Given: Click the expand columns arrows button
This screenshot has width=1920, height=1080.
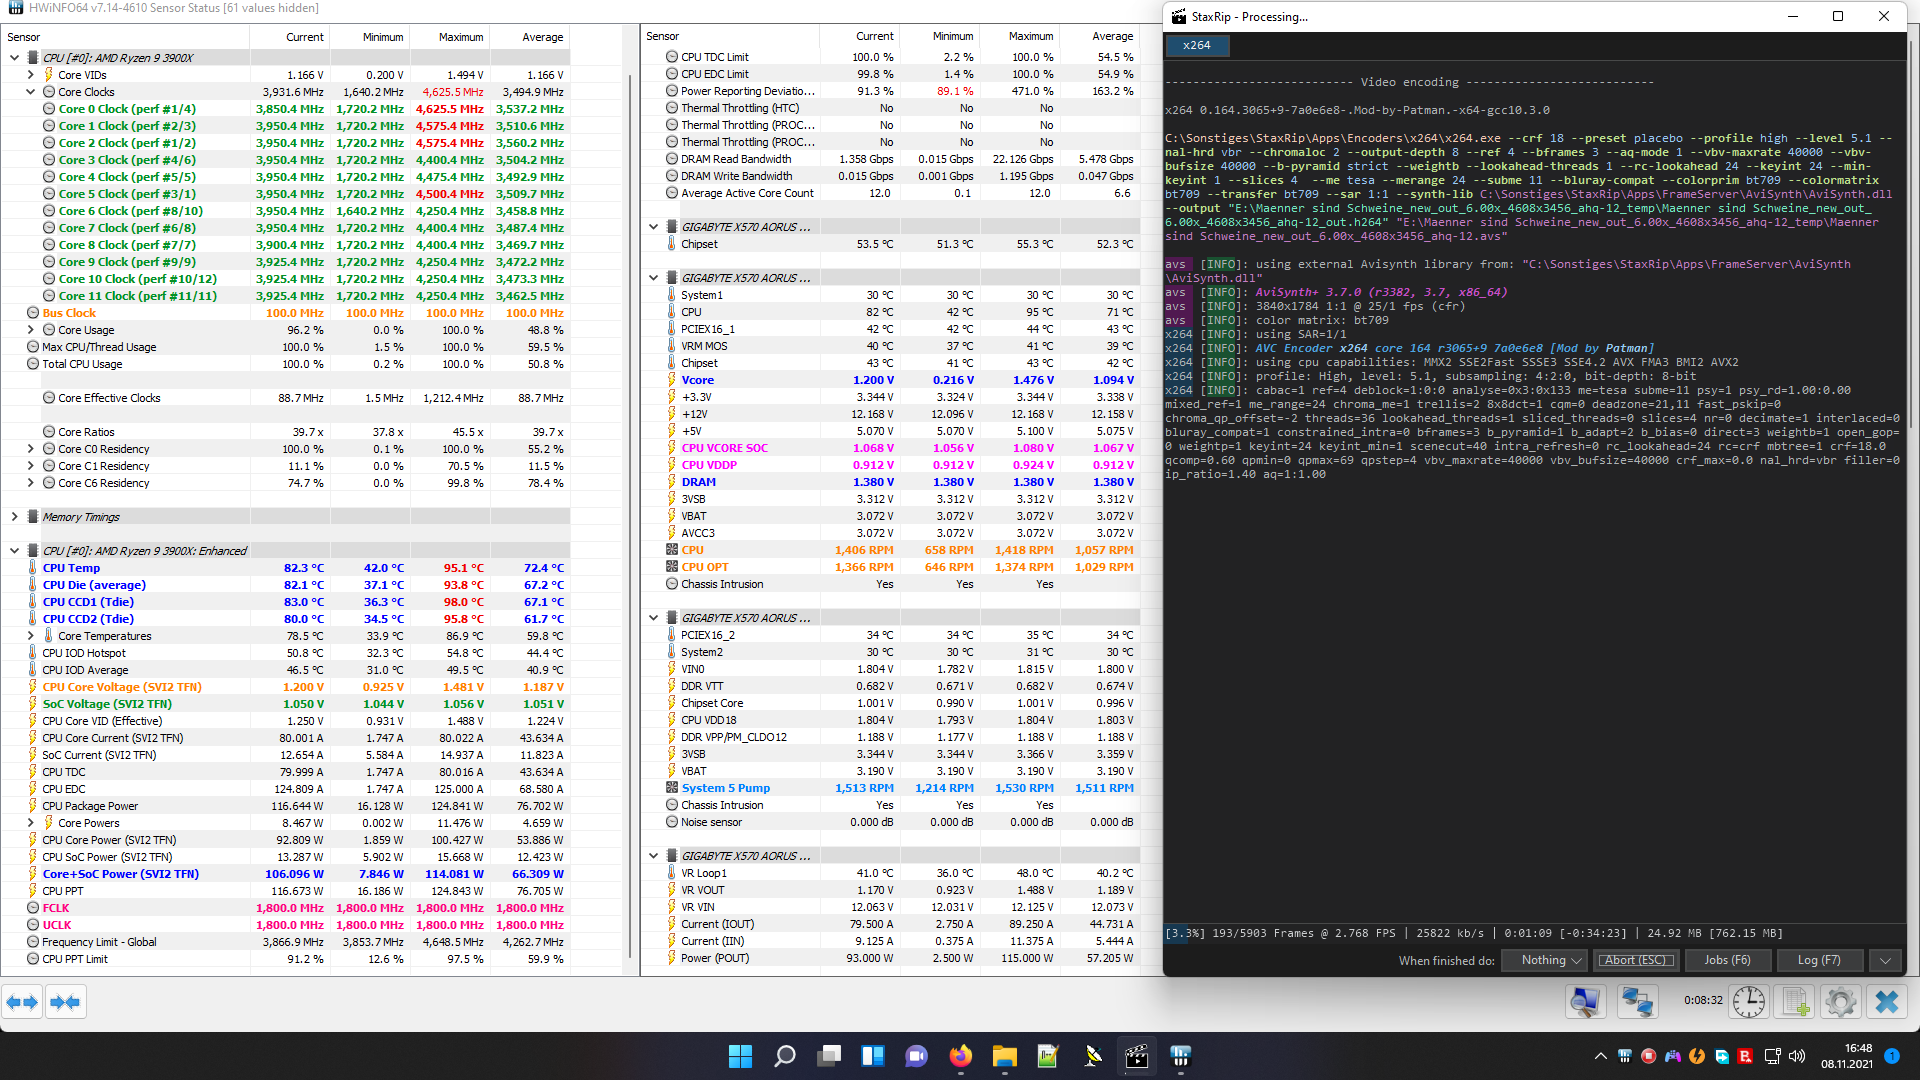Looking at the screenshot, I should [22, 1002].
